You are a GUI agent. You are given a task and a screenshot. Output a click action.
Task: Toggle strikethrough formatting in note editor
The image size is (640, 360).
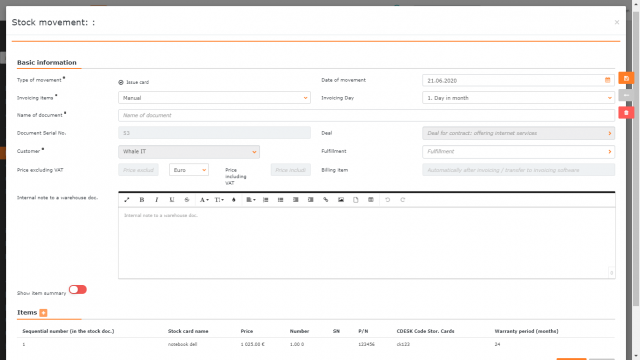tap(187, 200)
